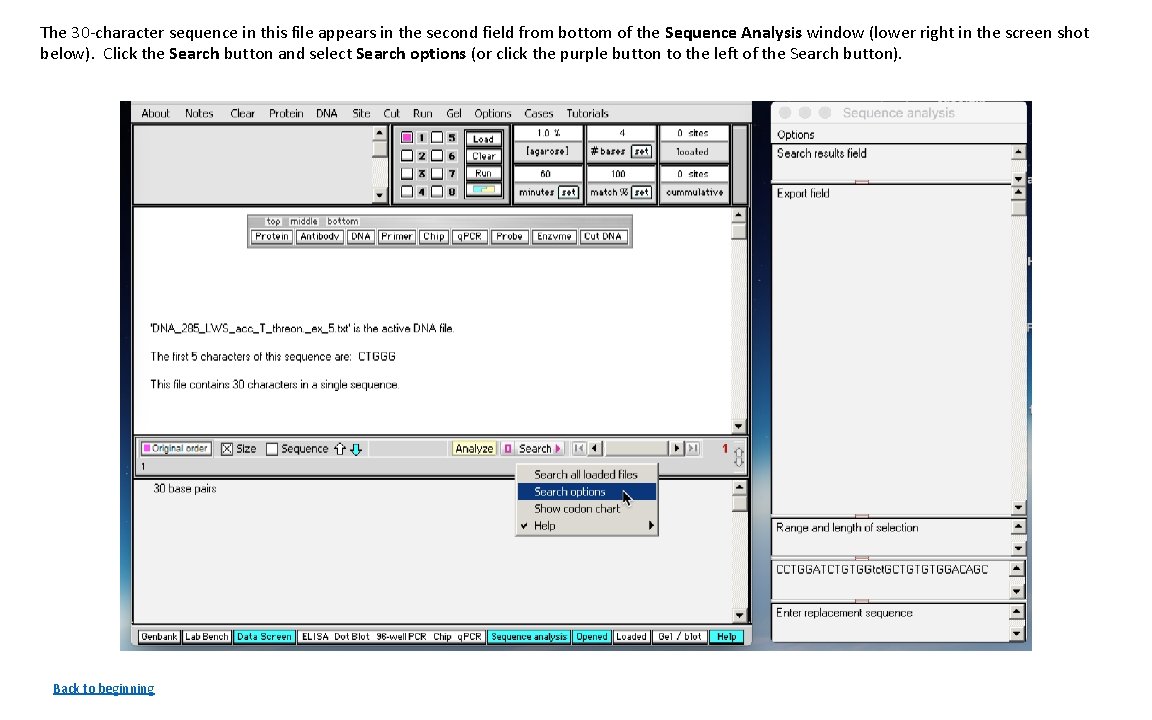Viewport: 1152px width, 720px height.
Task: Click the down-arrow sort icon next to Sequence
Action: 357,449
